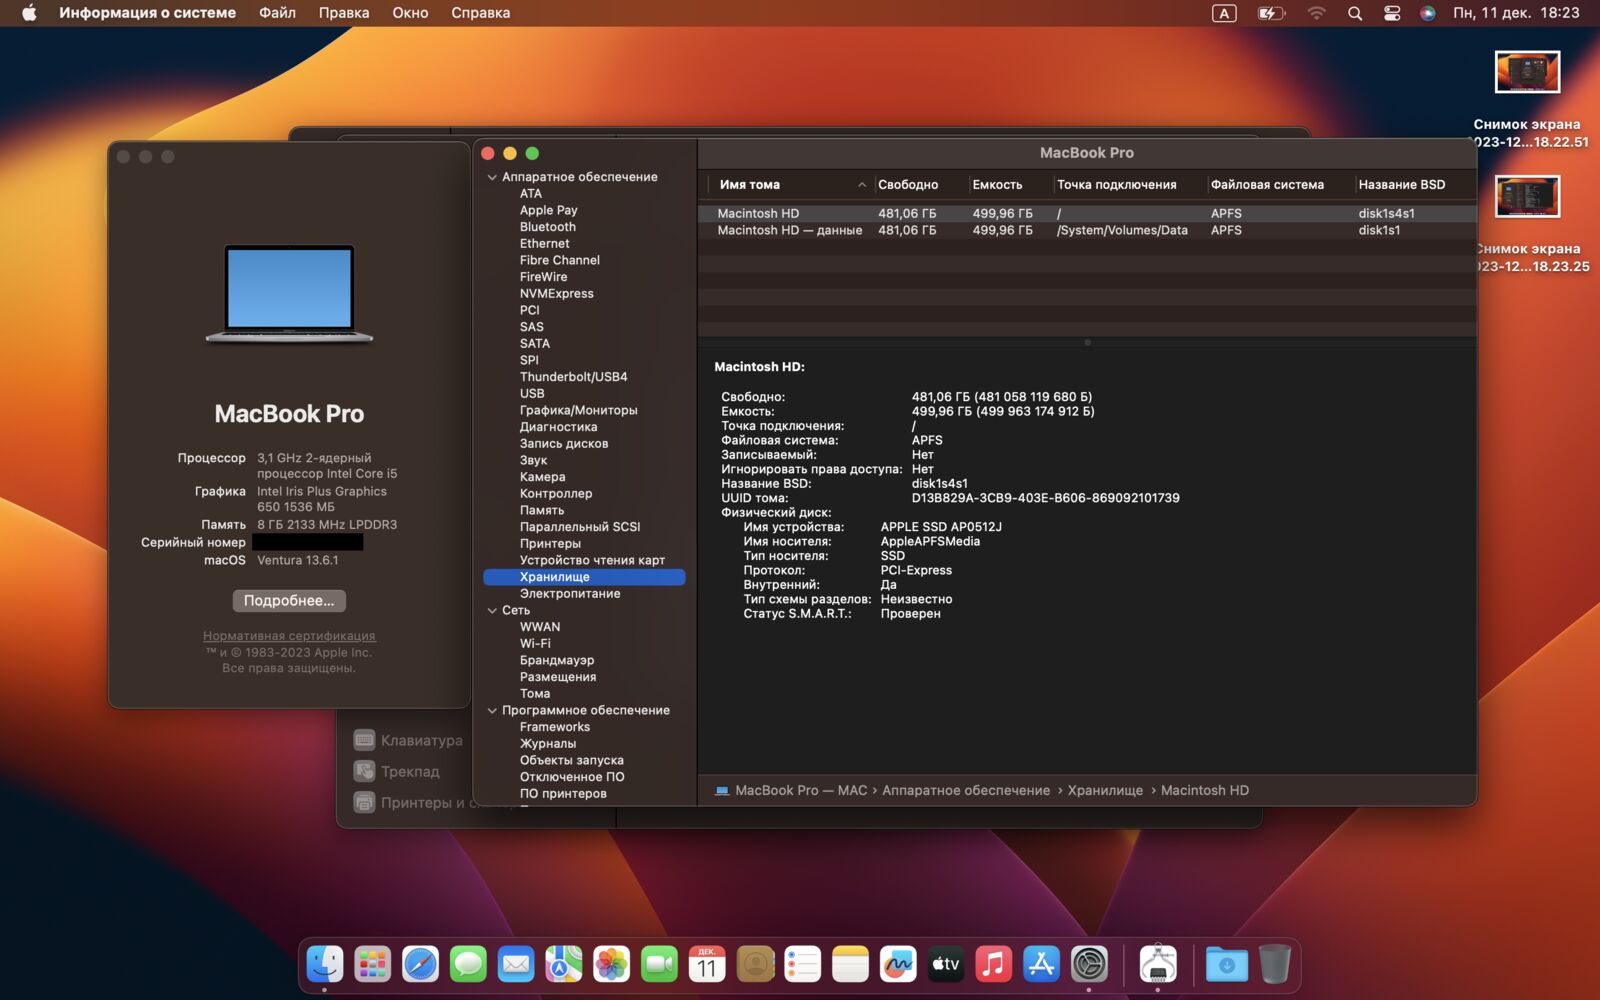Click the Подробнее… button
Image resolution: width=1600 pixels, height=1000 pixels.
(x=289, y=600)
